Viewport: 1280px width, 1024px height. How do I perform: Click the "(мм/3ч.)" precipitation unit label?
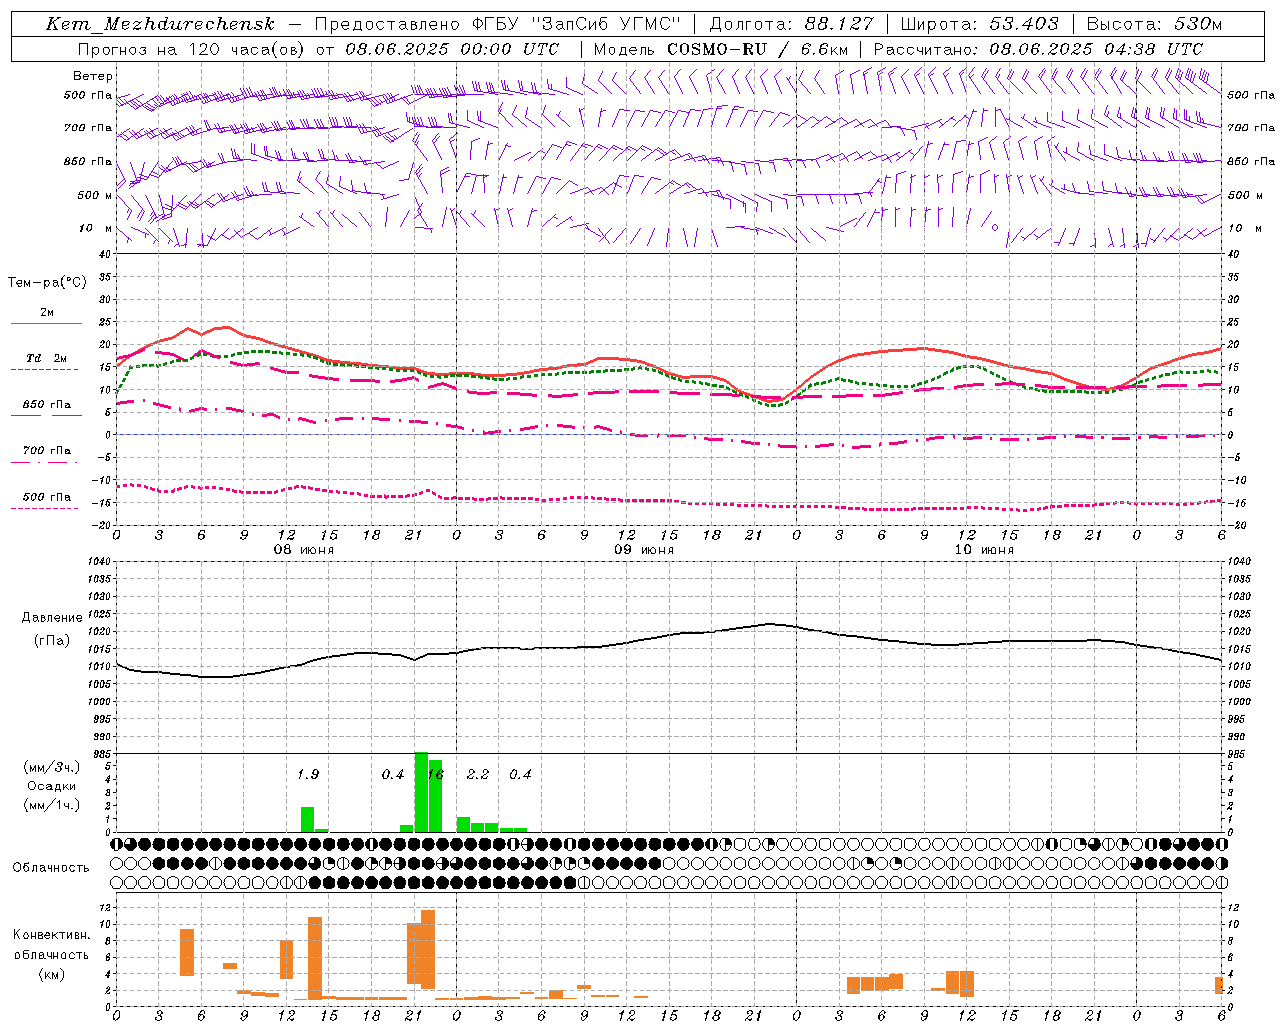[52, 768]
